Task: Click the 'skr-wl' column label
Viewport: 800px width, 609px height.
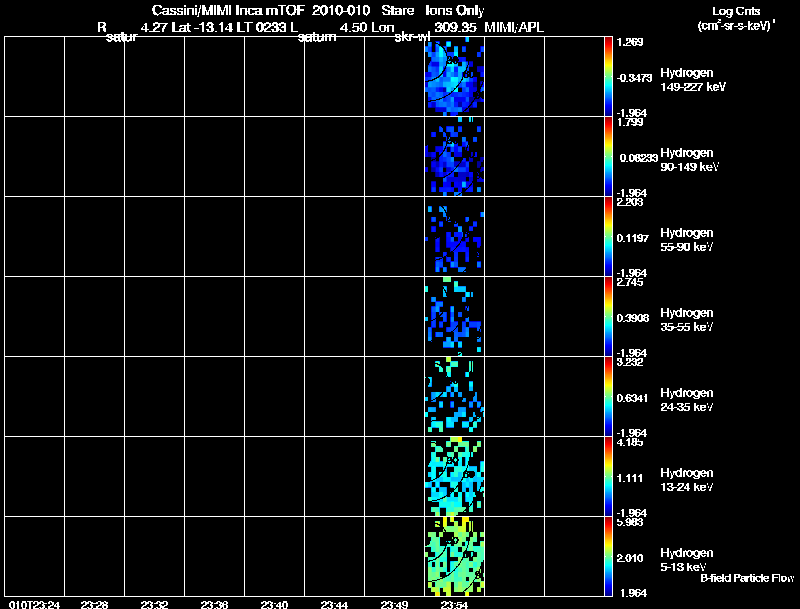Action: tap(413, 37)
